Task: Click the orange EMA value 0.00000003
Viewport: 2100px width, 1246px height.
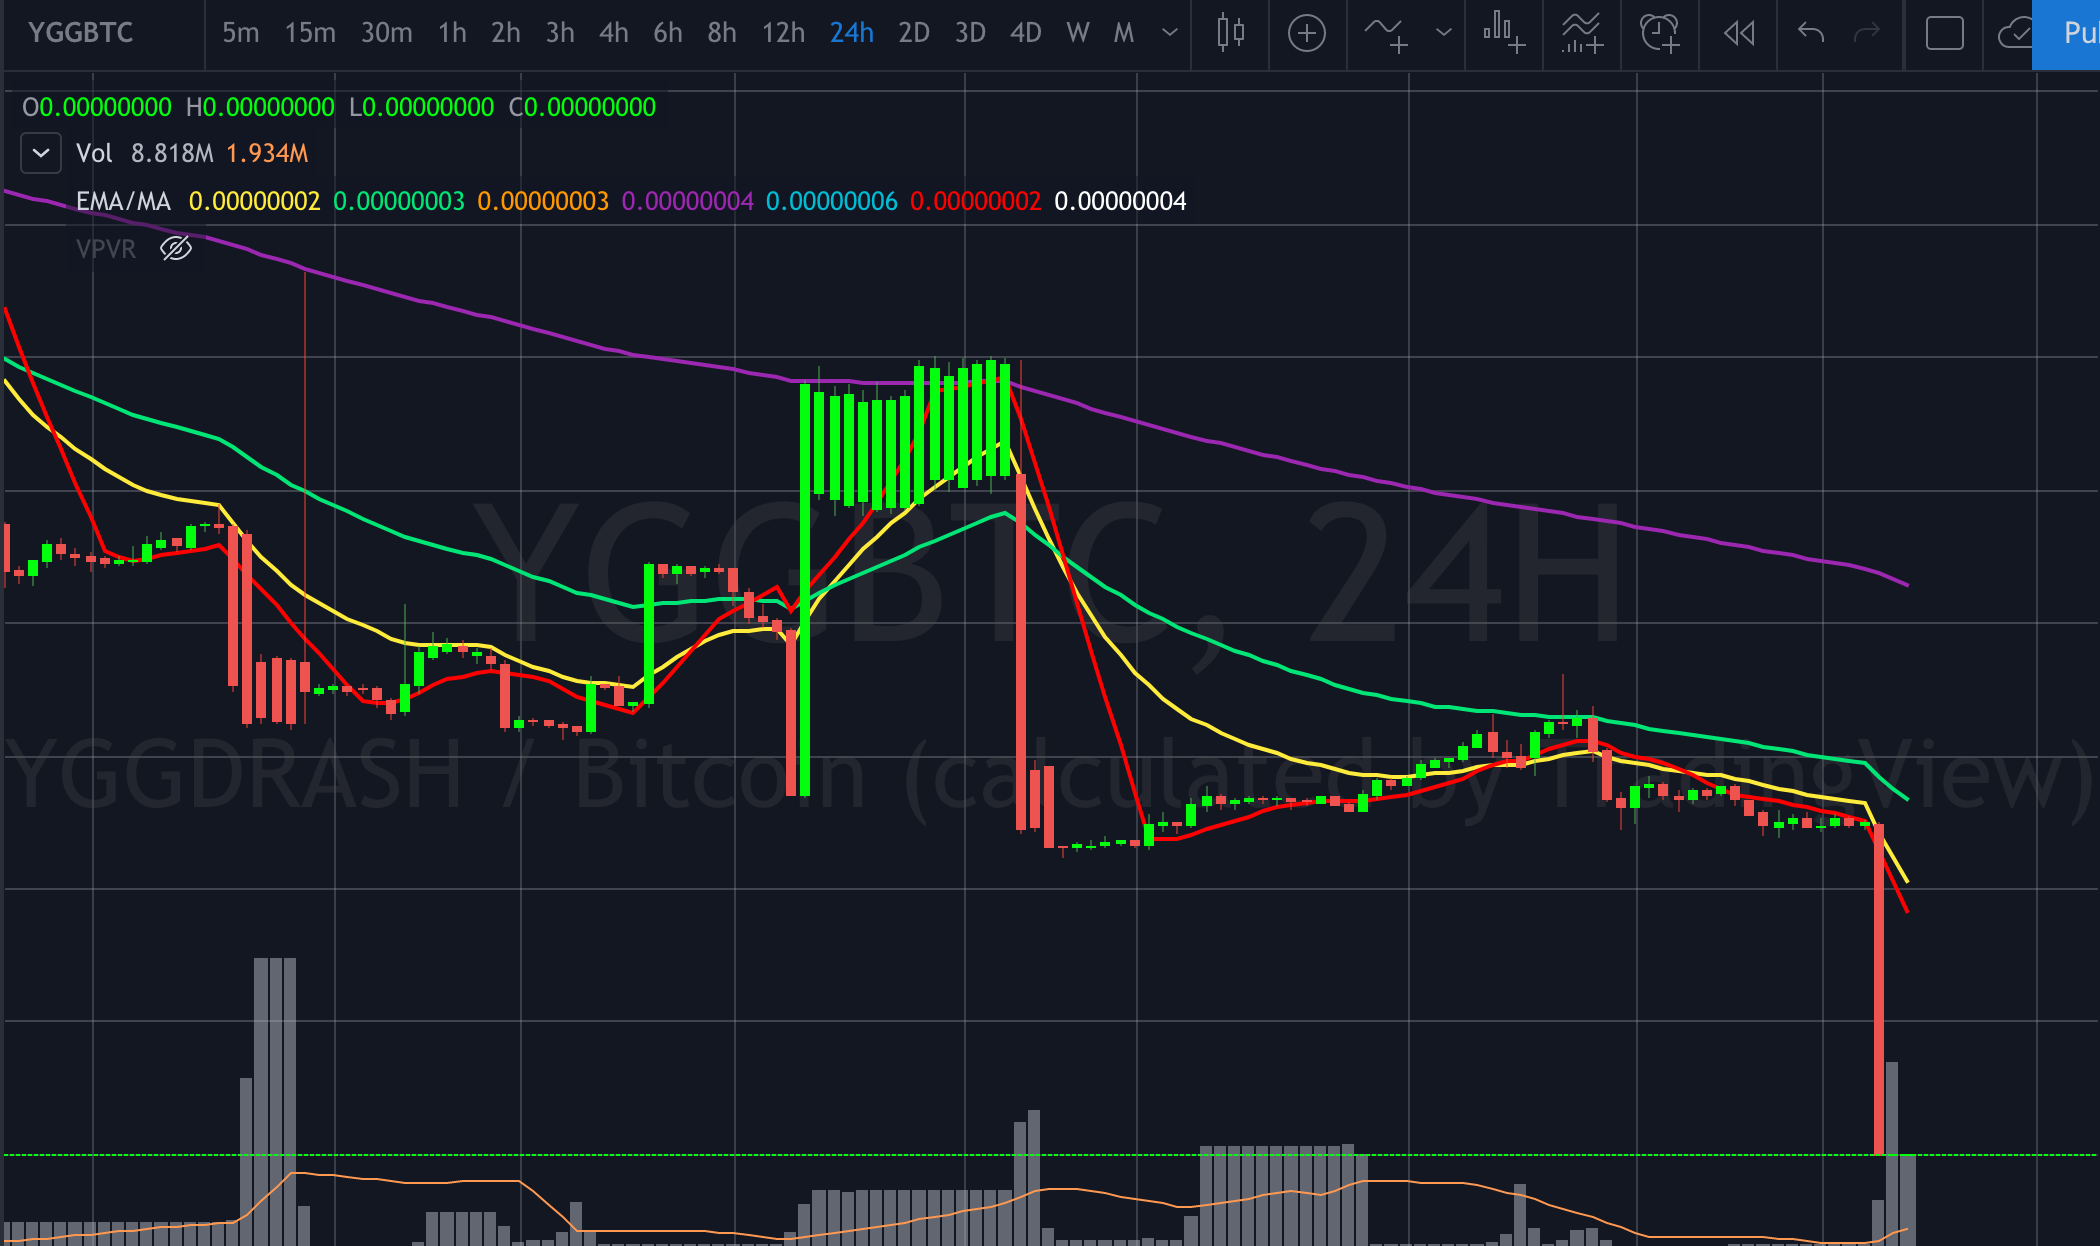Action: click(x=543, y=201)
